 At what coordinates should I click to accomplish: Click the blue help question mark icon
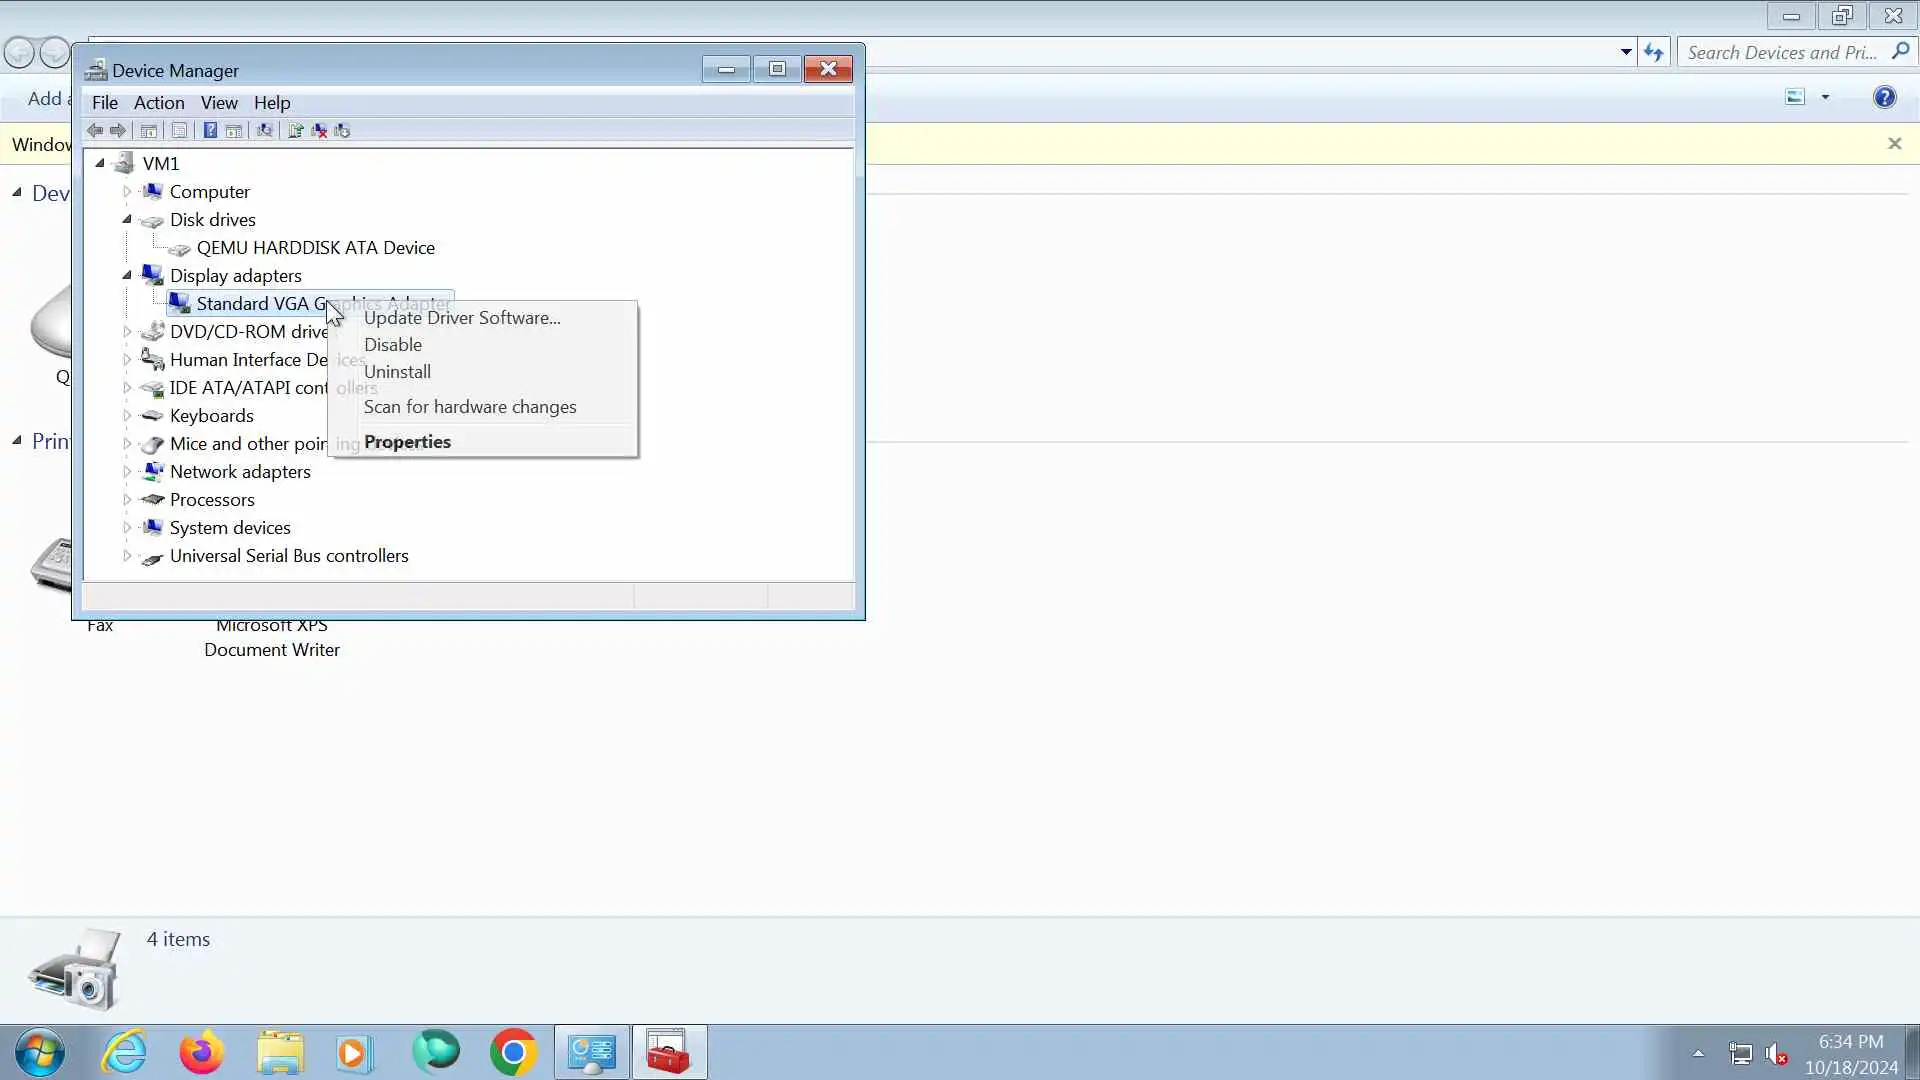coord(1884,97)
